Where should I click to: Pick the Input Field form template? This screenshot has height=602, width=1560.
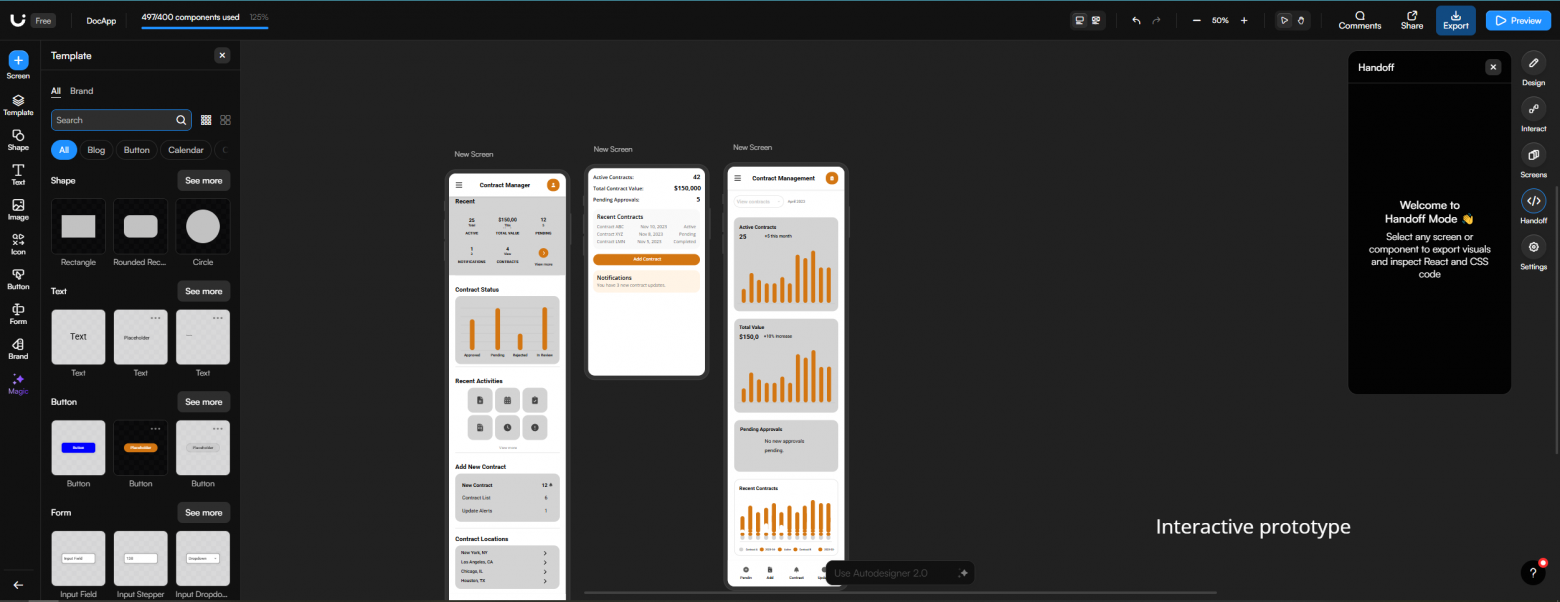(78, 558)
